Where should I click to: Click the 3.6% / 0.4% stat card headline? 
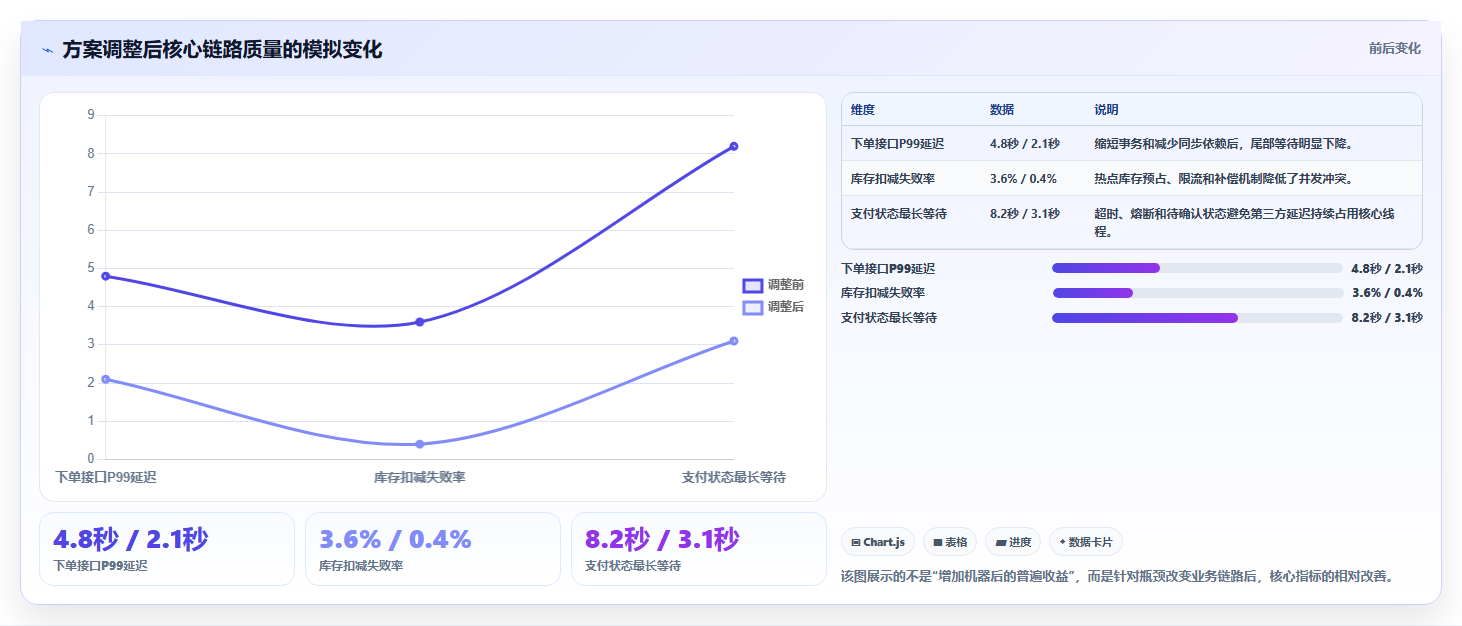click(x=395, y=540)
